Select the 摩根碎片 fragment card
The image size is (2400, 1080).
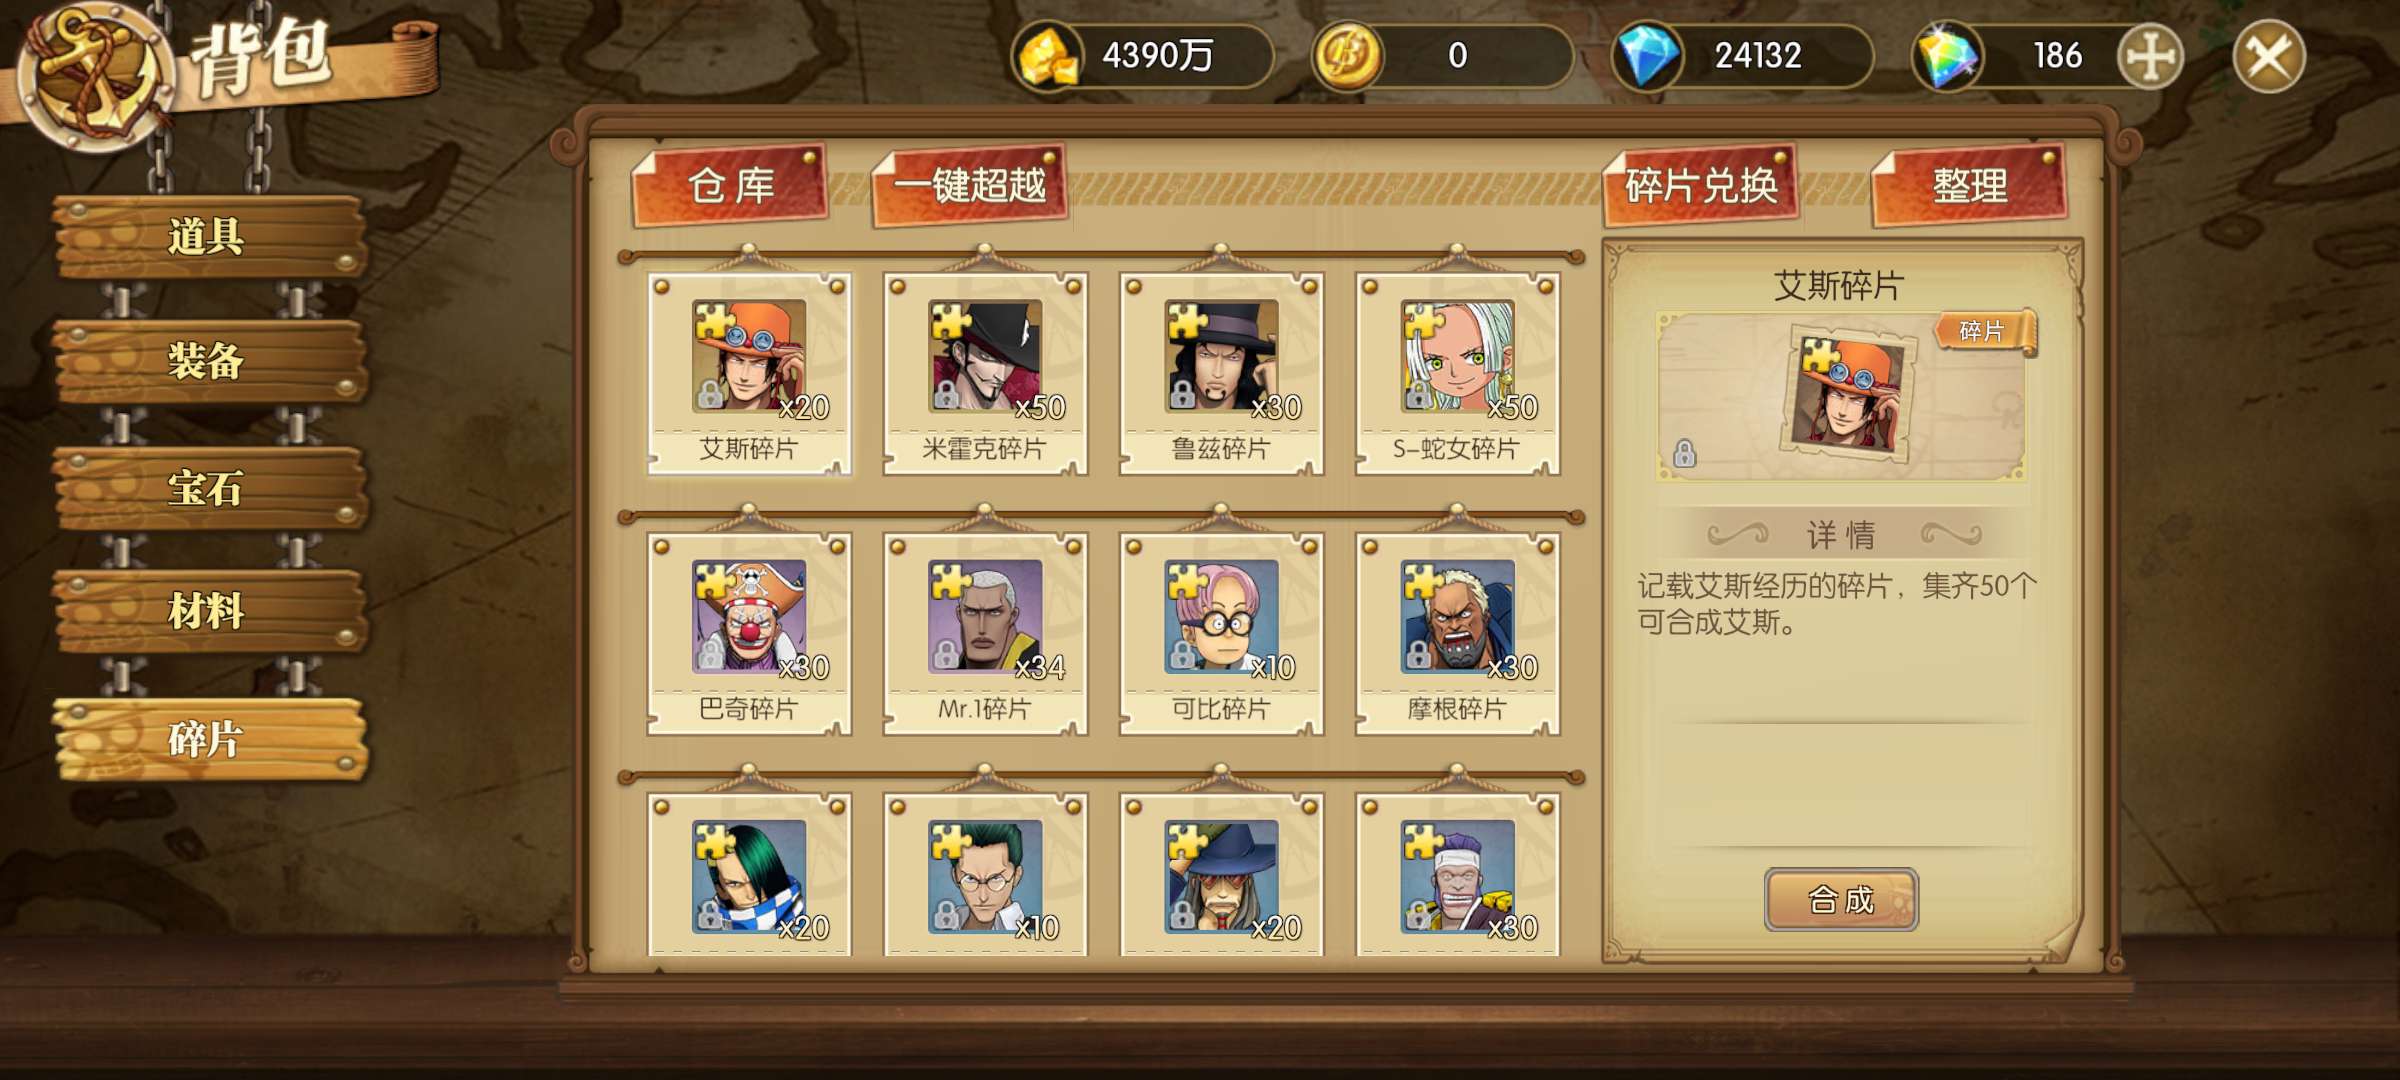(1457, 634)
